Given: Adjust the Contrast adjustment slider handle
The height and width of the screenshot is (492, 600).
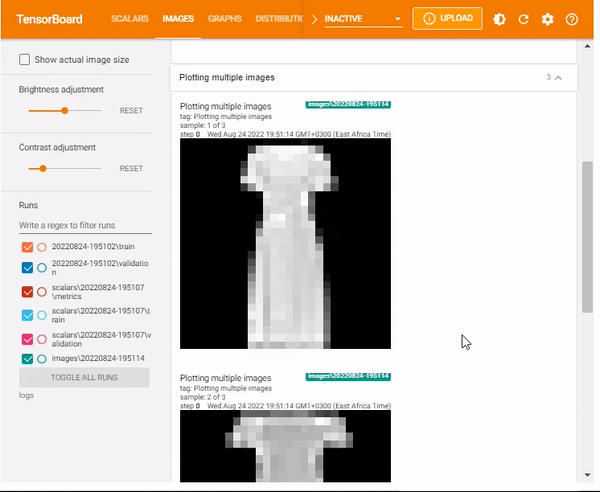Looking at the screenshot, I should tap(43, 168).
